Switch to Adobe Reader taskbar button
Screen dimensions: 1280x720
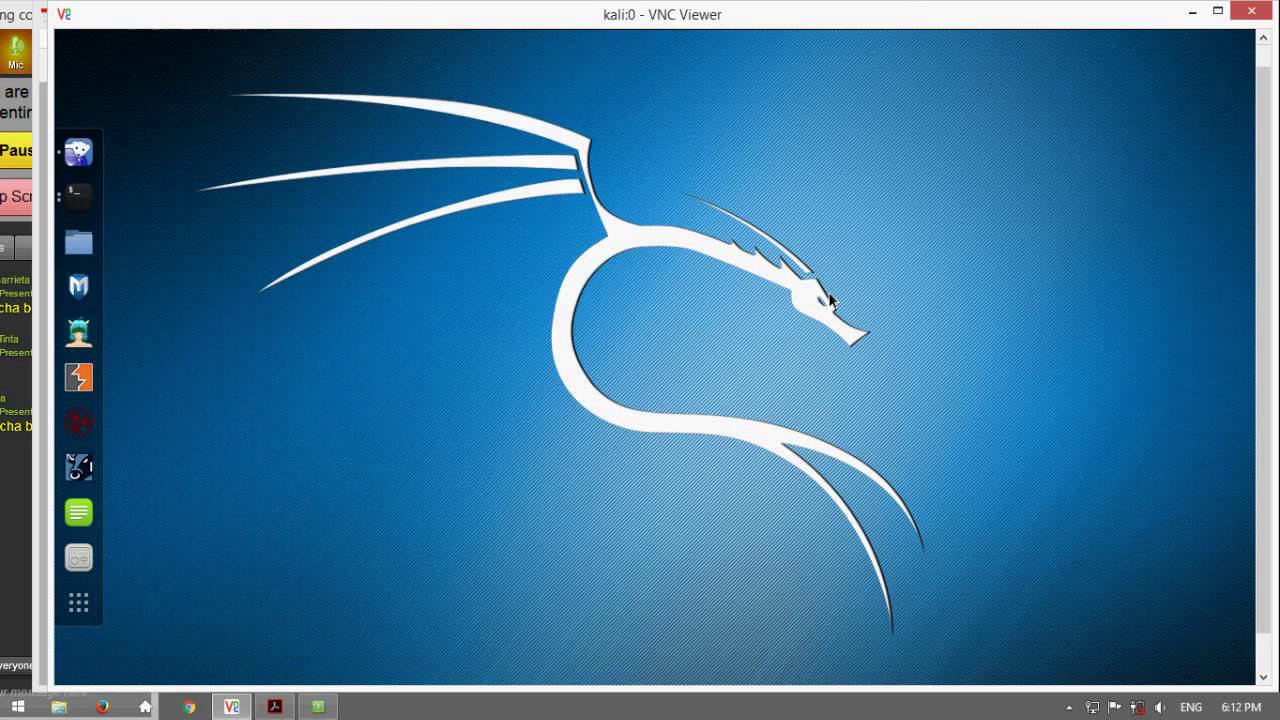coord(275,707)
